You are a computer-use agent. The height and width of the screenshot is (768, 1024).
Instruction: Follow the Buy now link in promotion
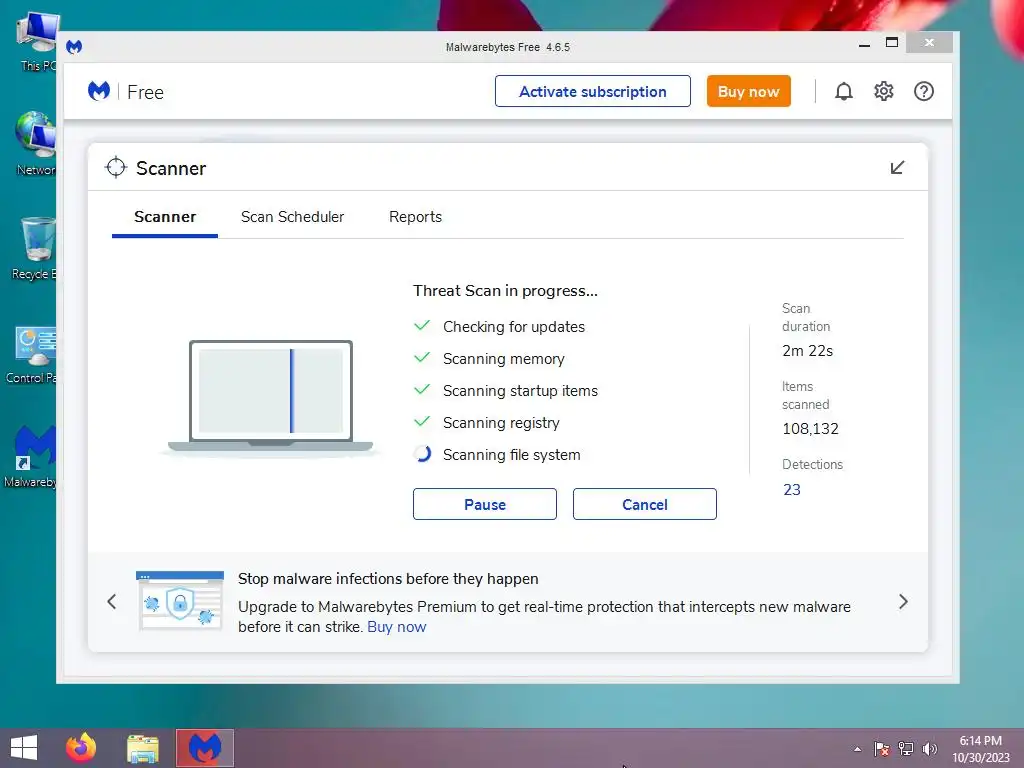coord(396,627)
